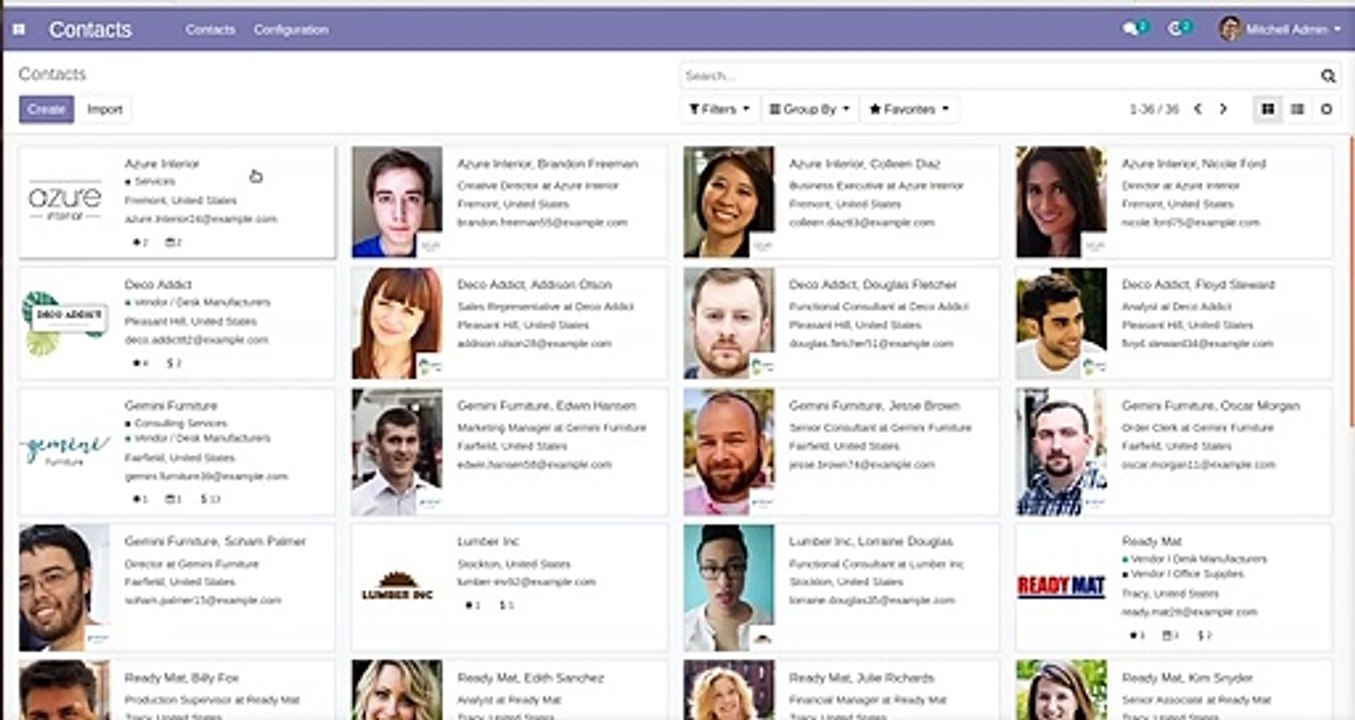Click Azure Interior's opportunities star count

pos(139,242)
